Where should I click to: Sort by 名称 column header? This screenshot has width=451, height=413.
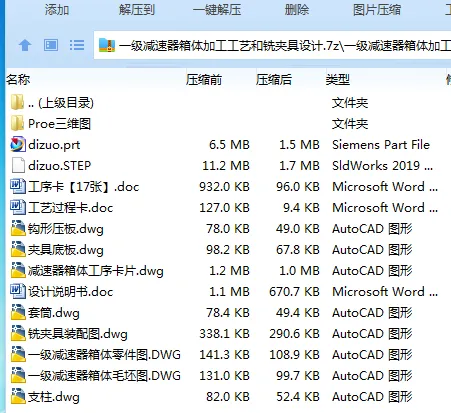18,80
